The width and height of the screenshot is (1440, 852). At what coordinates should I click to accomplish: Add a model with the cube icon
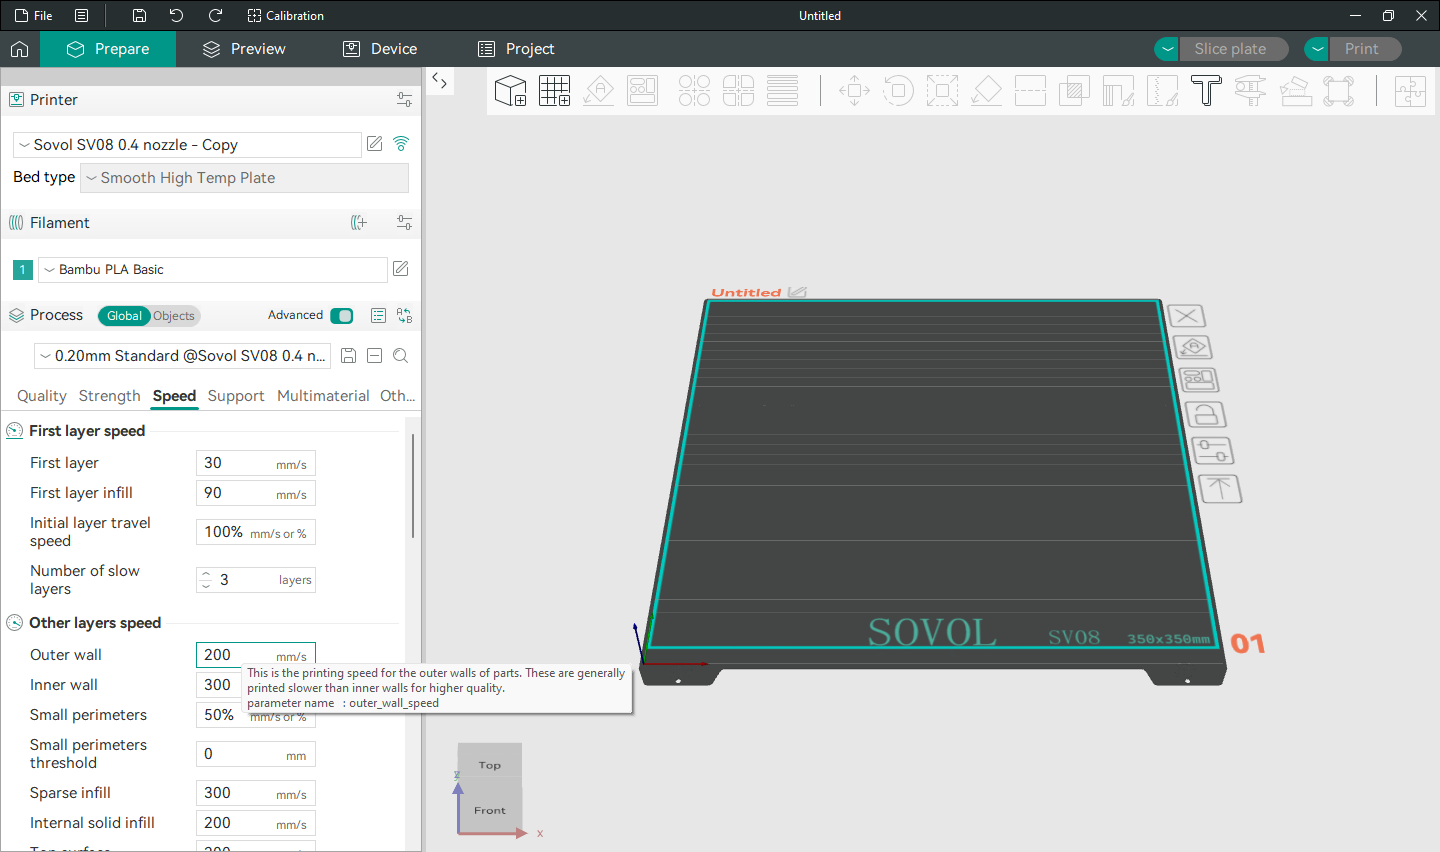point(511,91)
